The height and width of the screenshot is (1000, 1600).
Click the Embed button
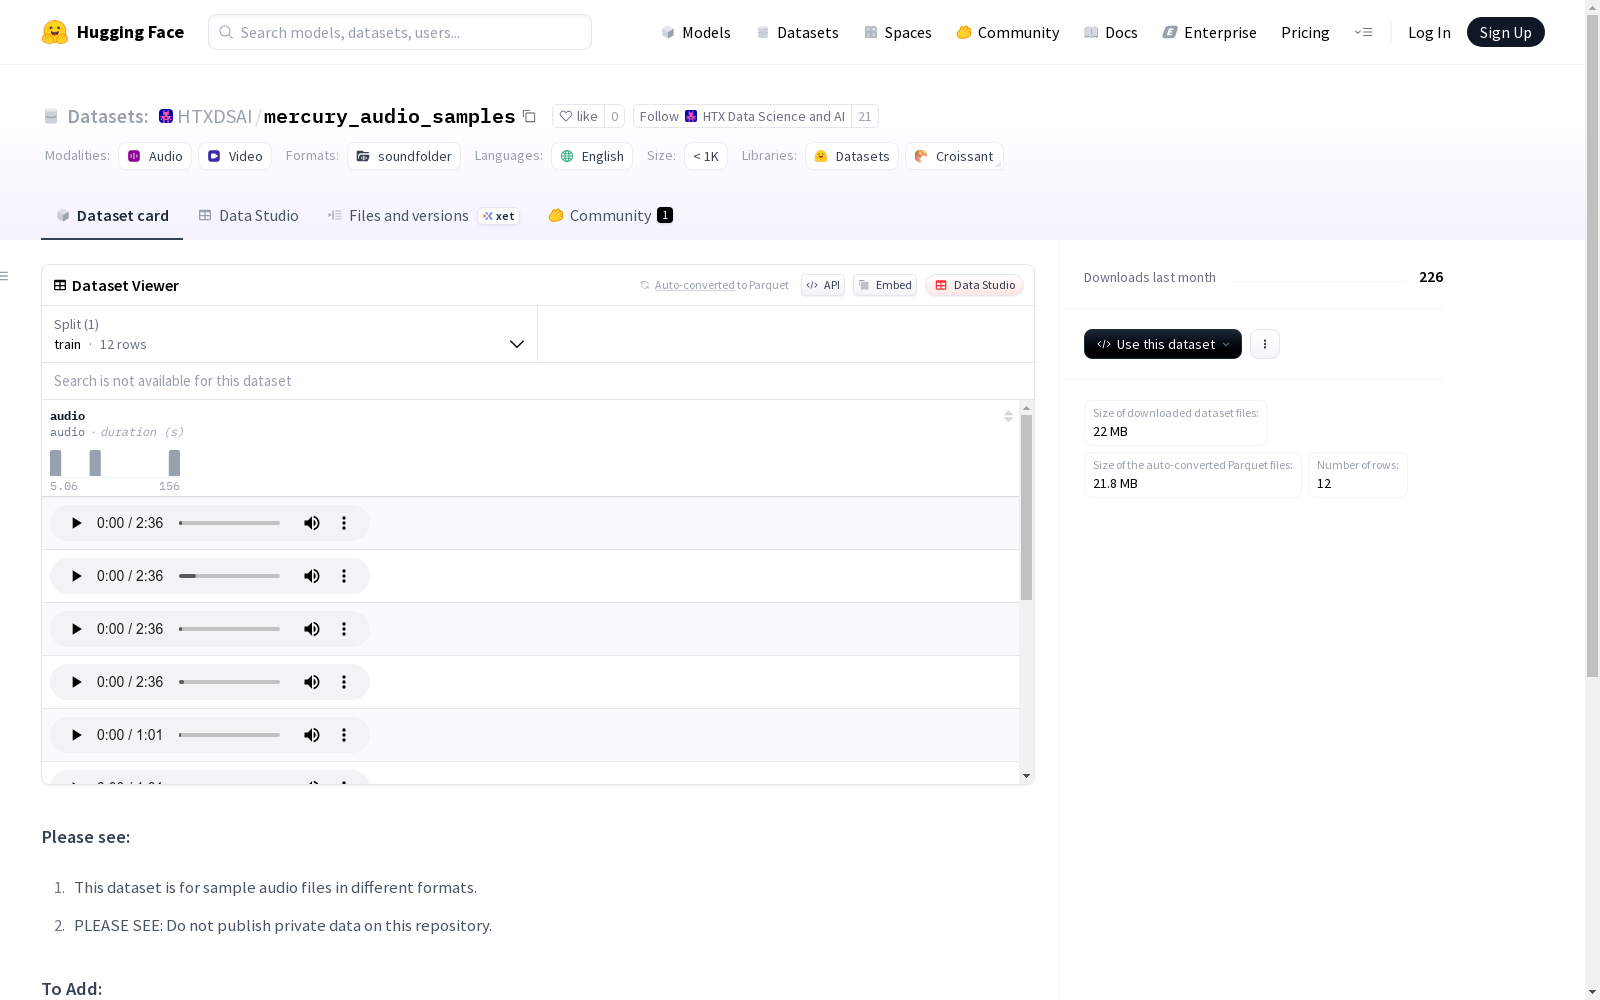point(885,285)
